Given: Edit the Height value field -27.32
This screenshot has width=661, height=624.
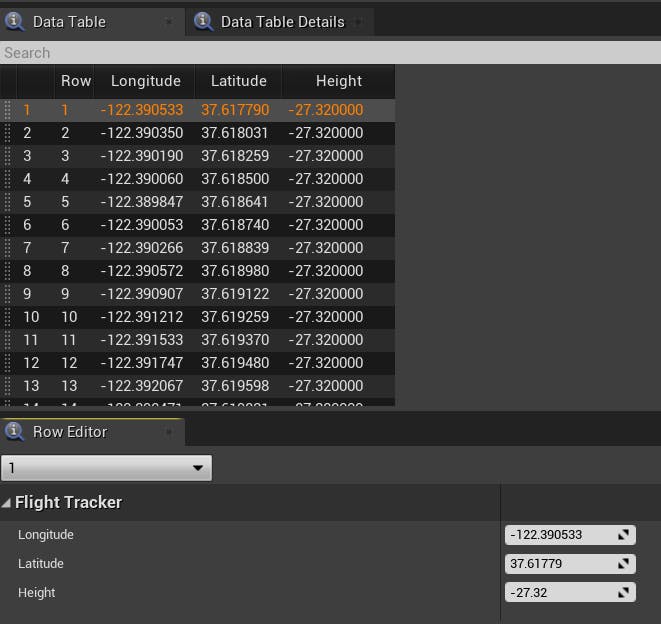Looking at the screenshot, I should click(570, 592).
